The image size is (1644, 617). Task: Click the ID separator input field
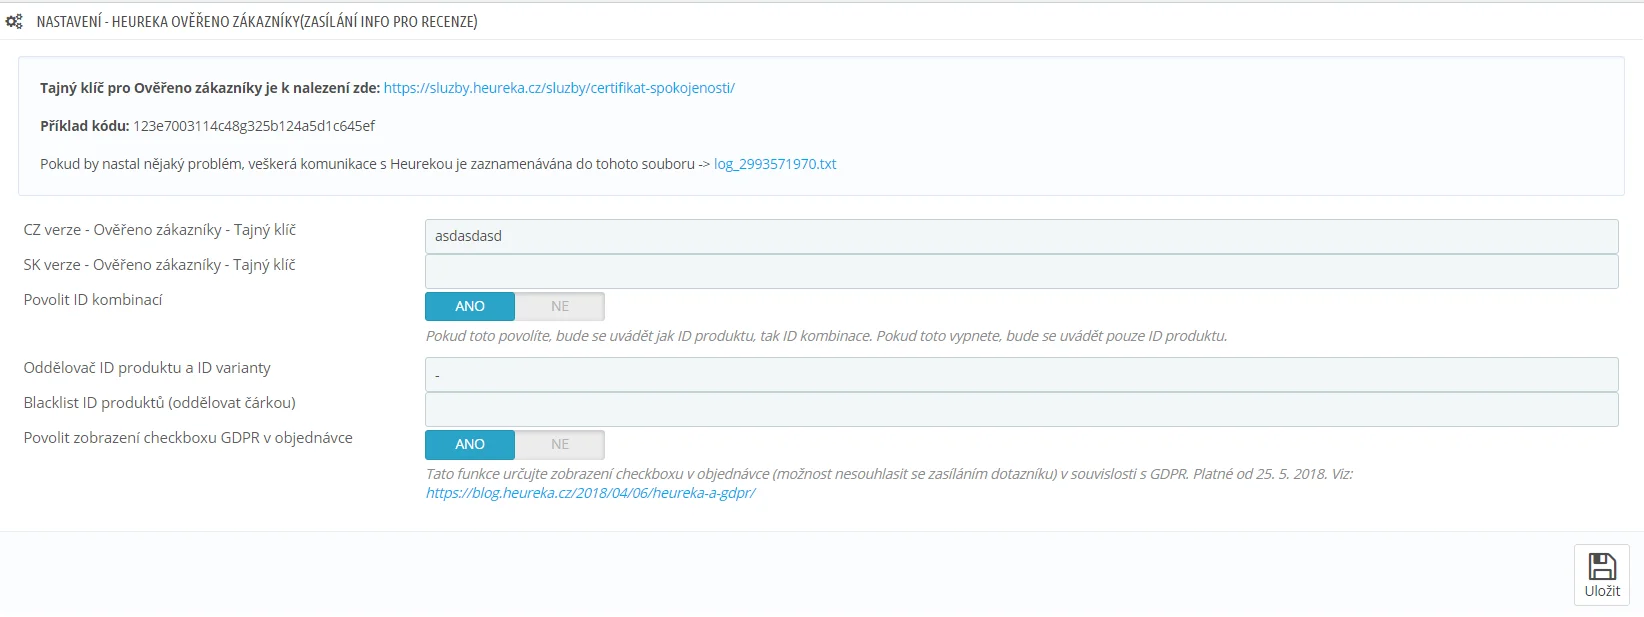[x=1021, y=375]
